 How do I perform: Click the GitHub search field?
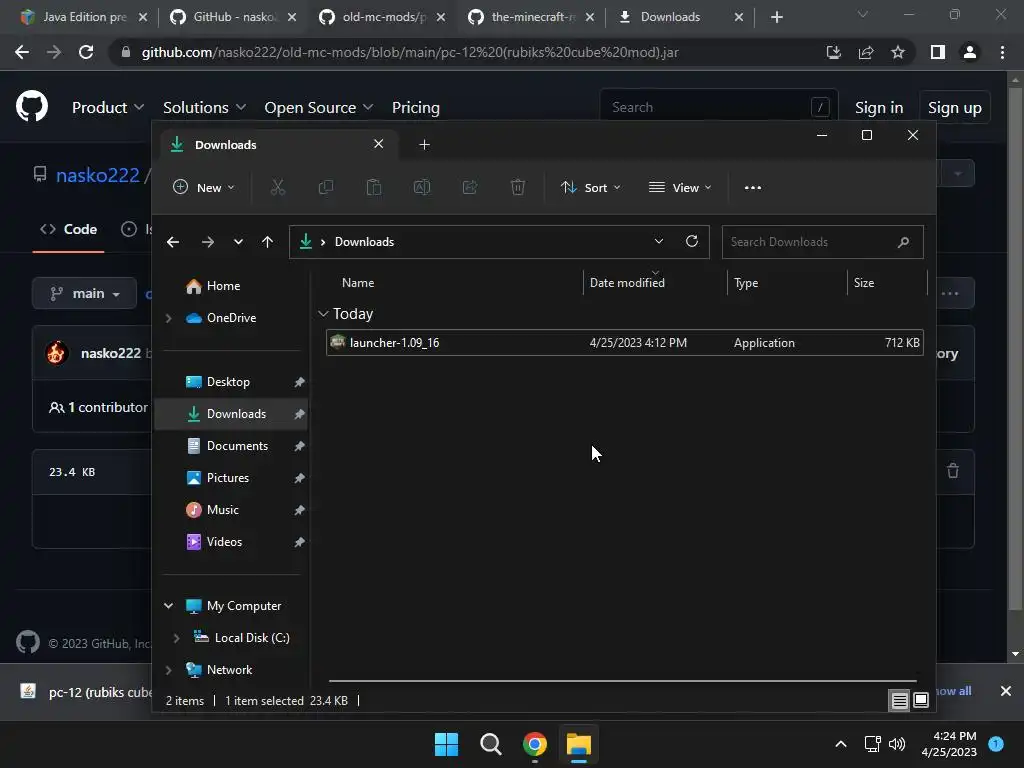718,107
